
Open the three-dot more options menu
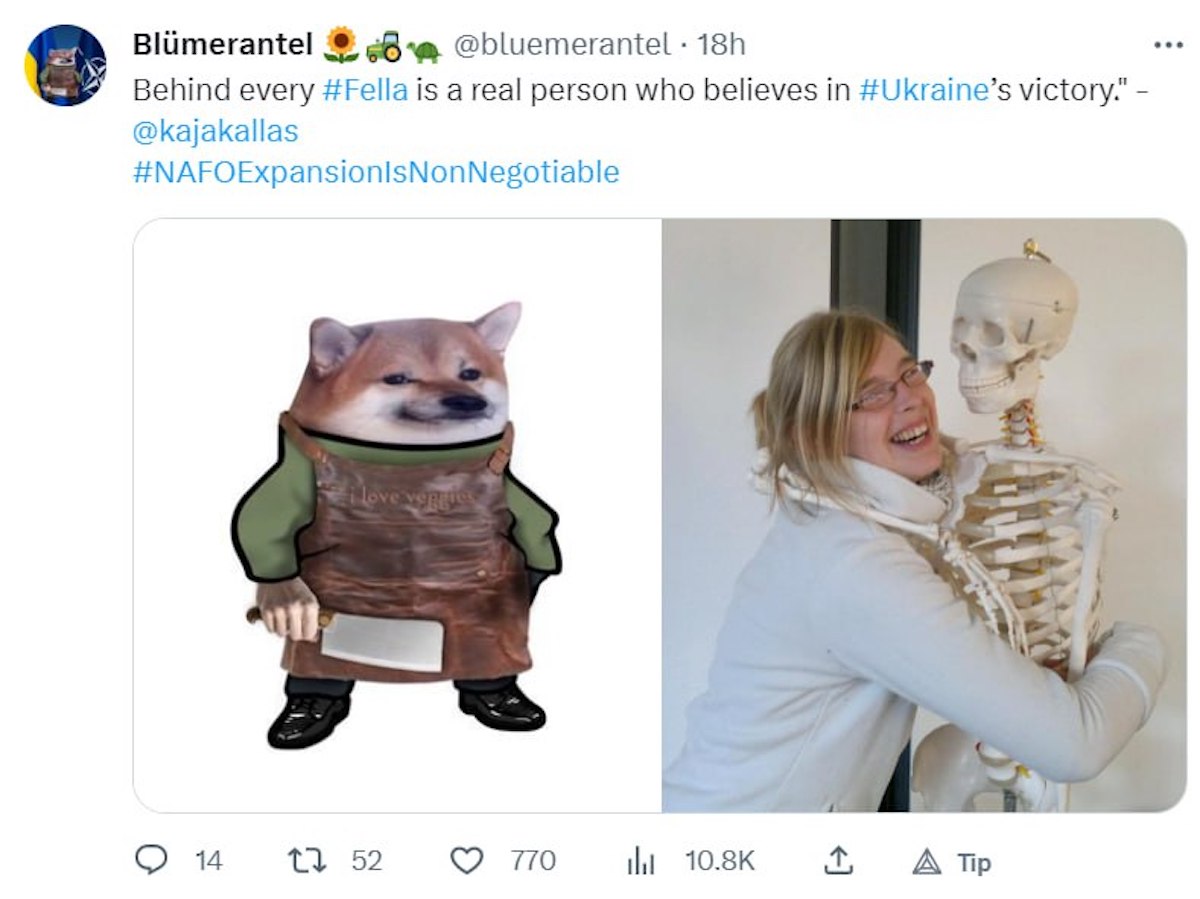(x=1167, y=45)
